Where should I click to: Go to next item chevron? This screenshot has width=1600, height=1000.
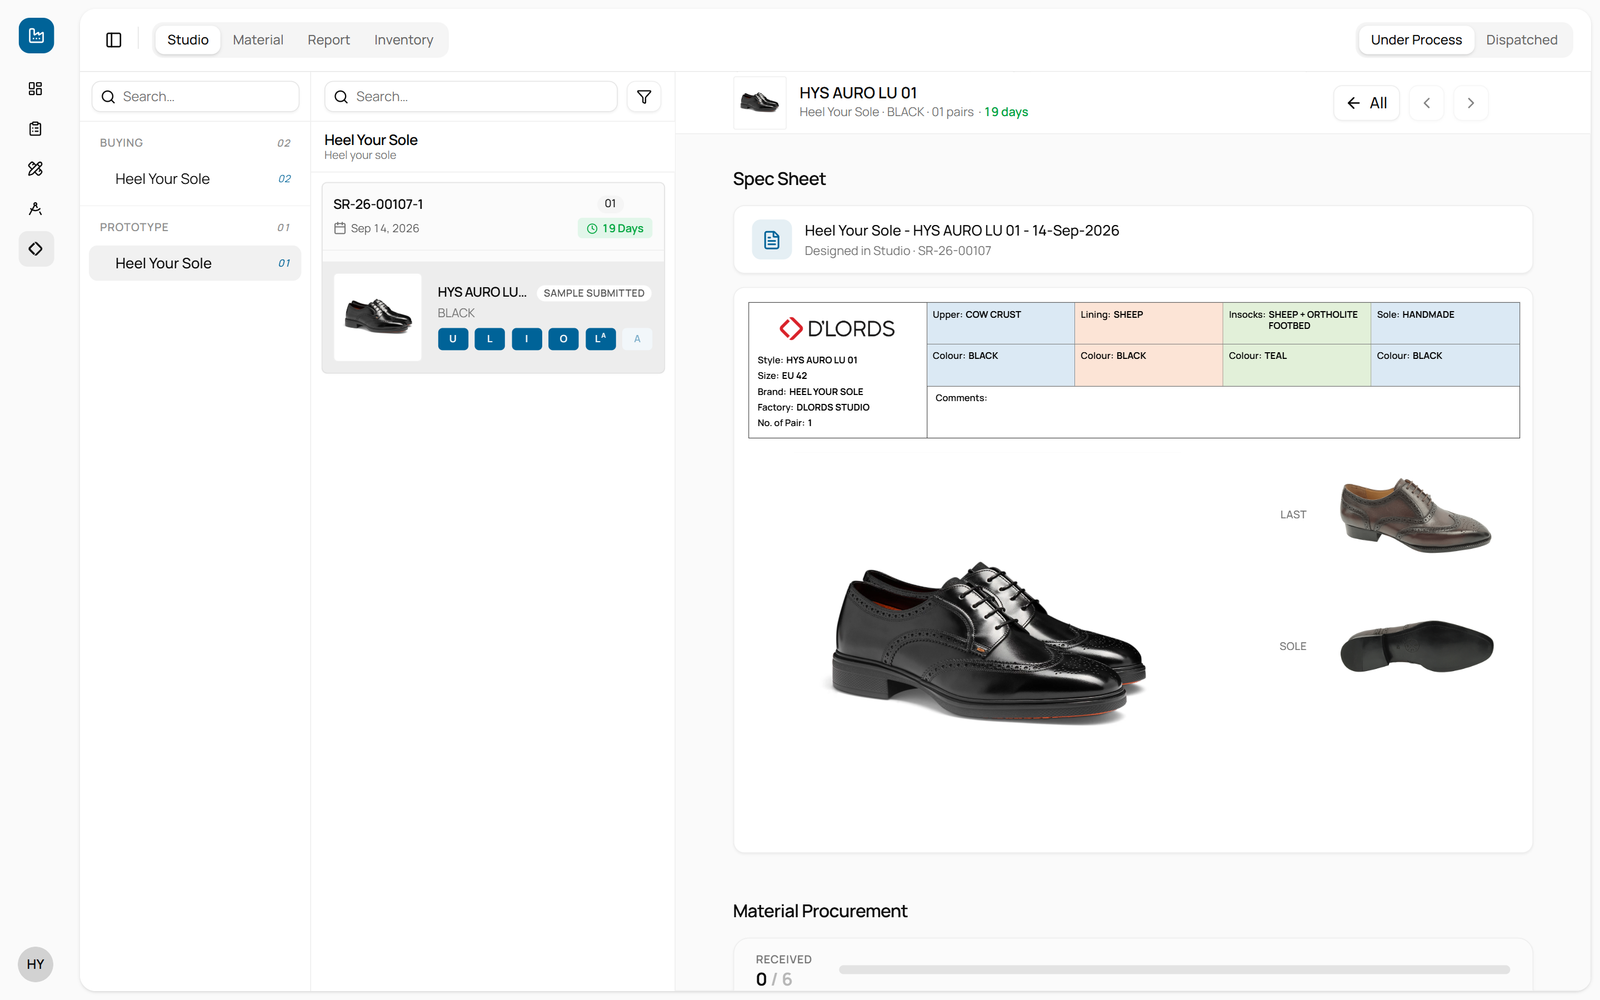coord(1471,103)
